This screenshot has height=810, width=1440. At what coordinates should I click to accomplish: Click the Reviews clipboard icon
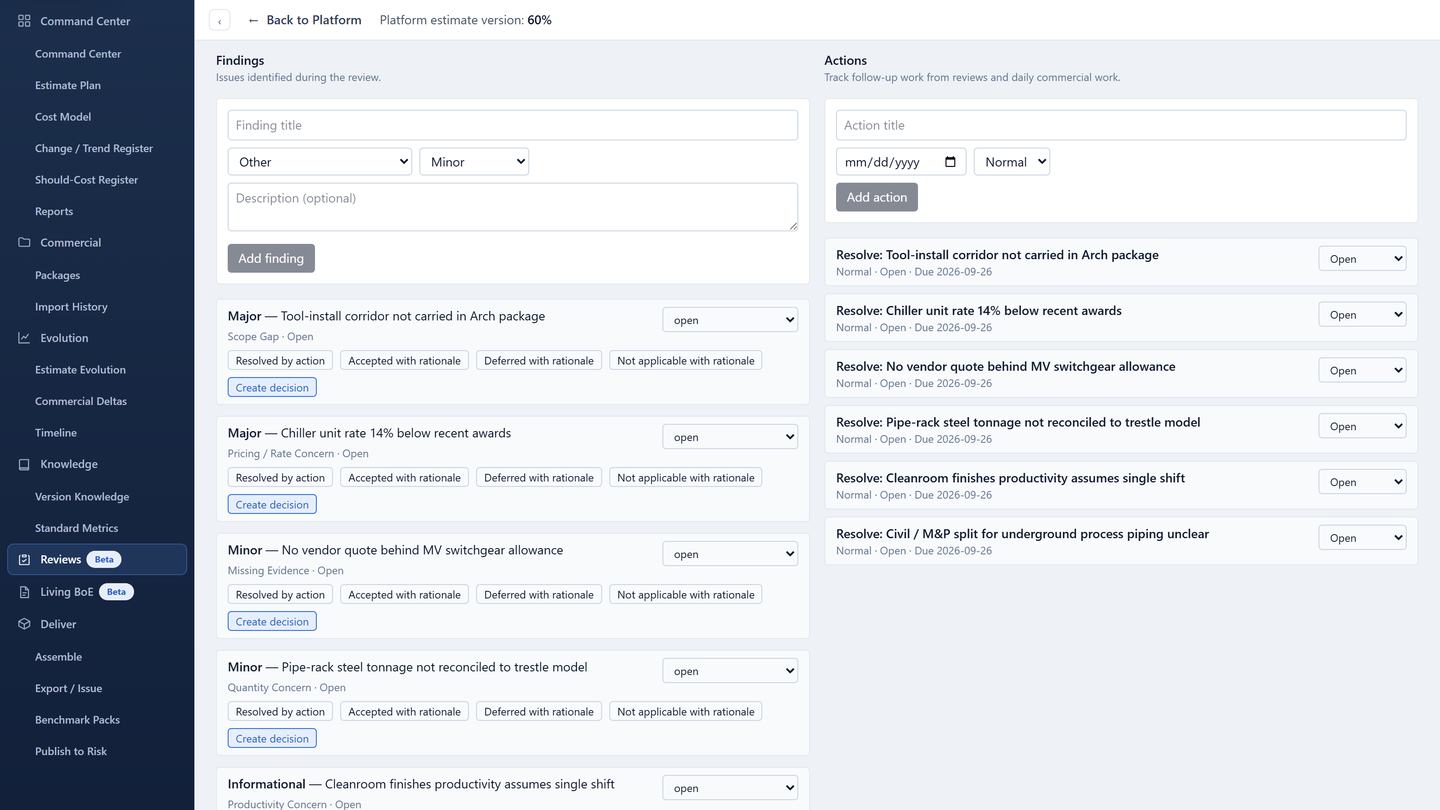[x=24, y=560]
